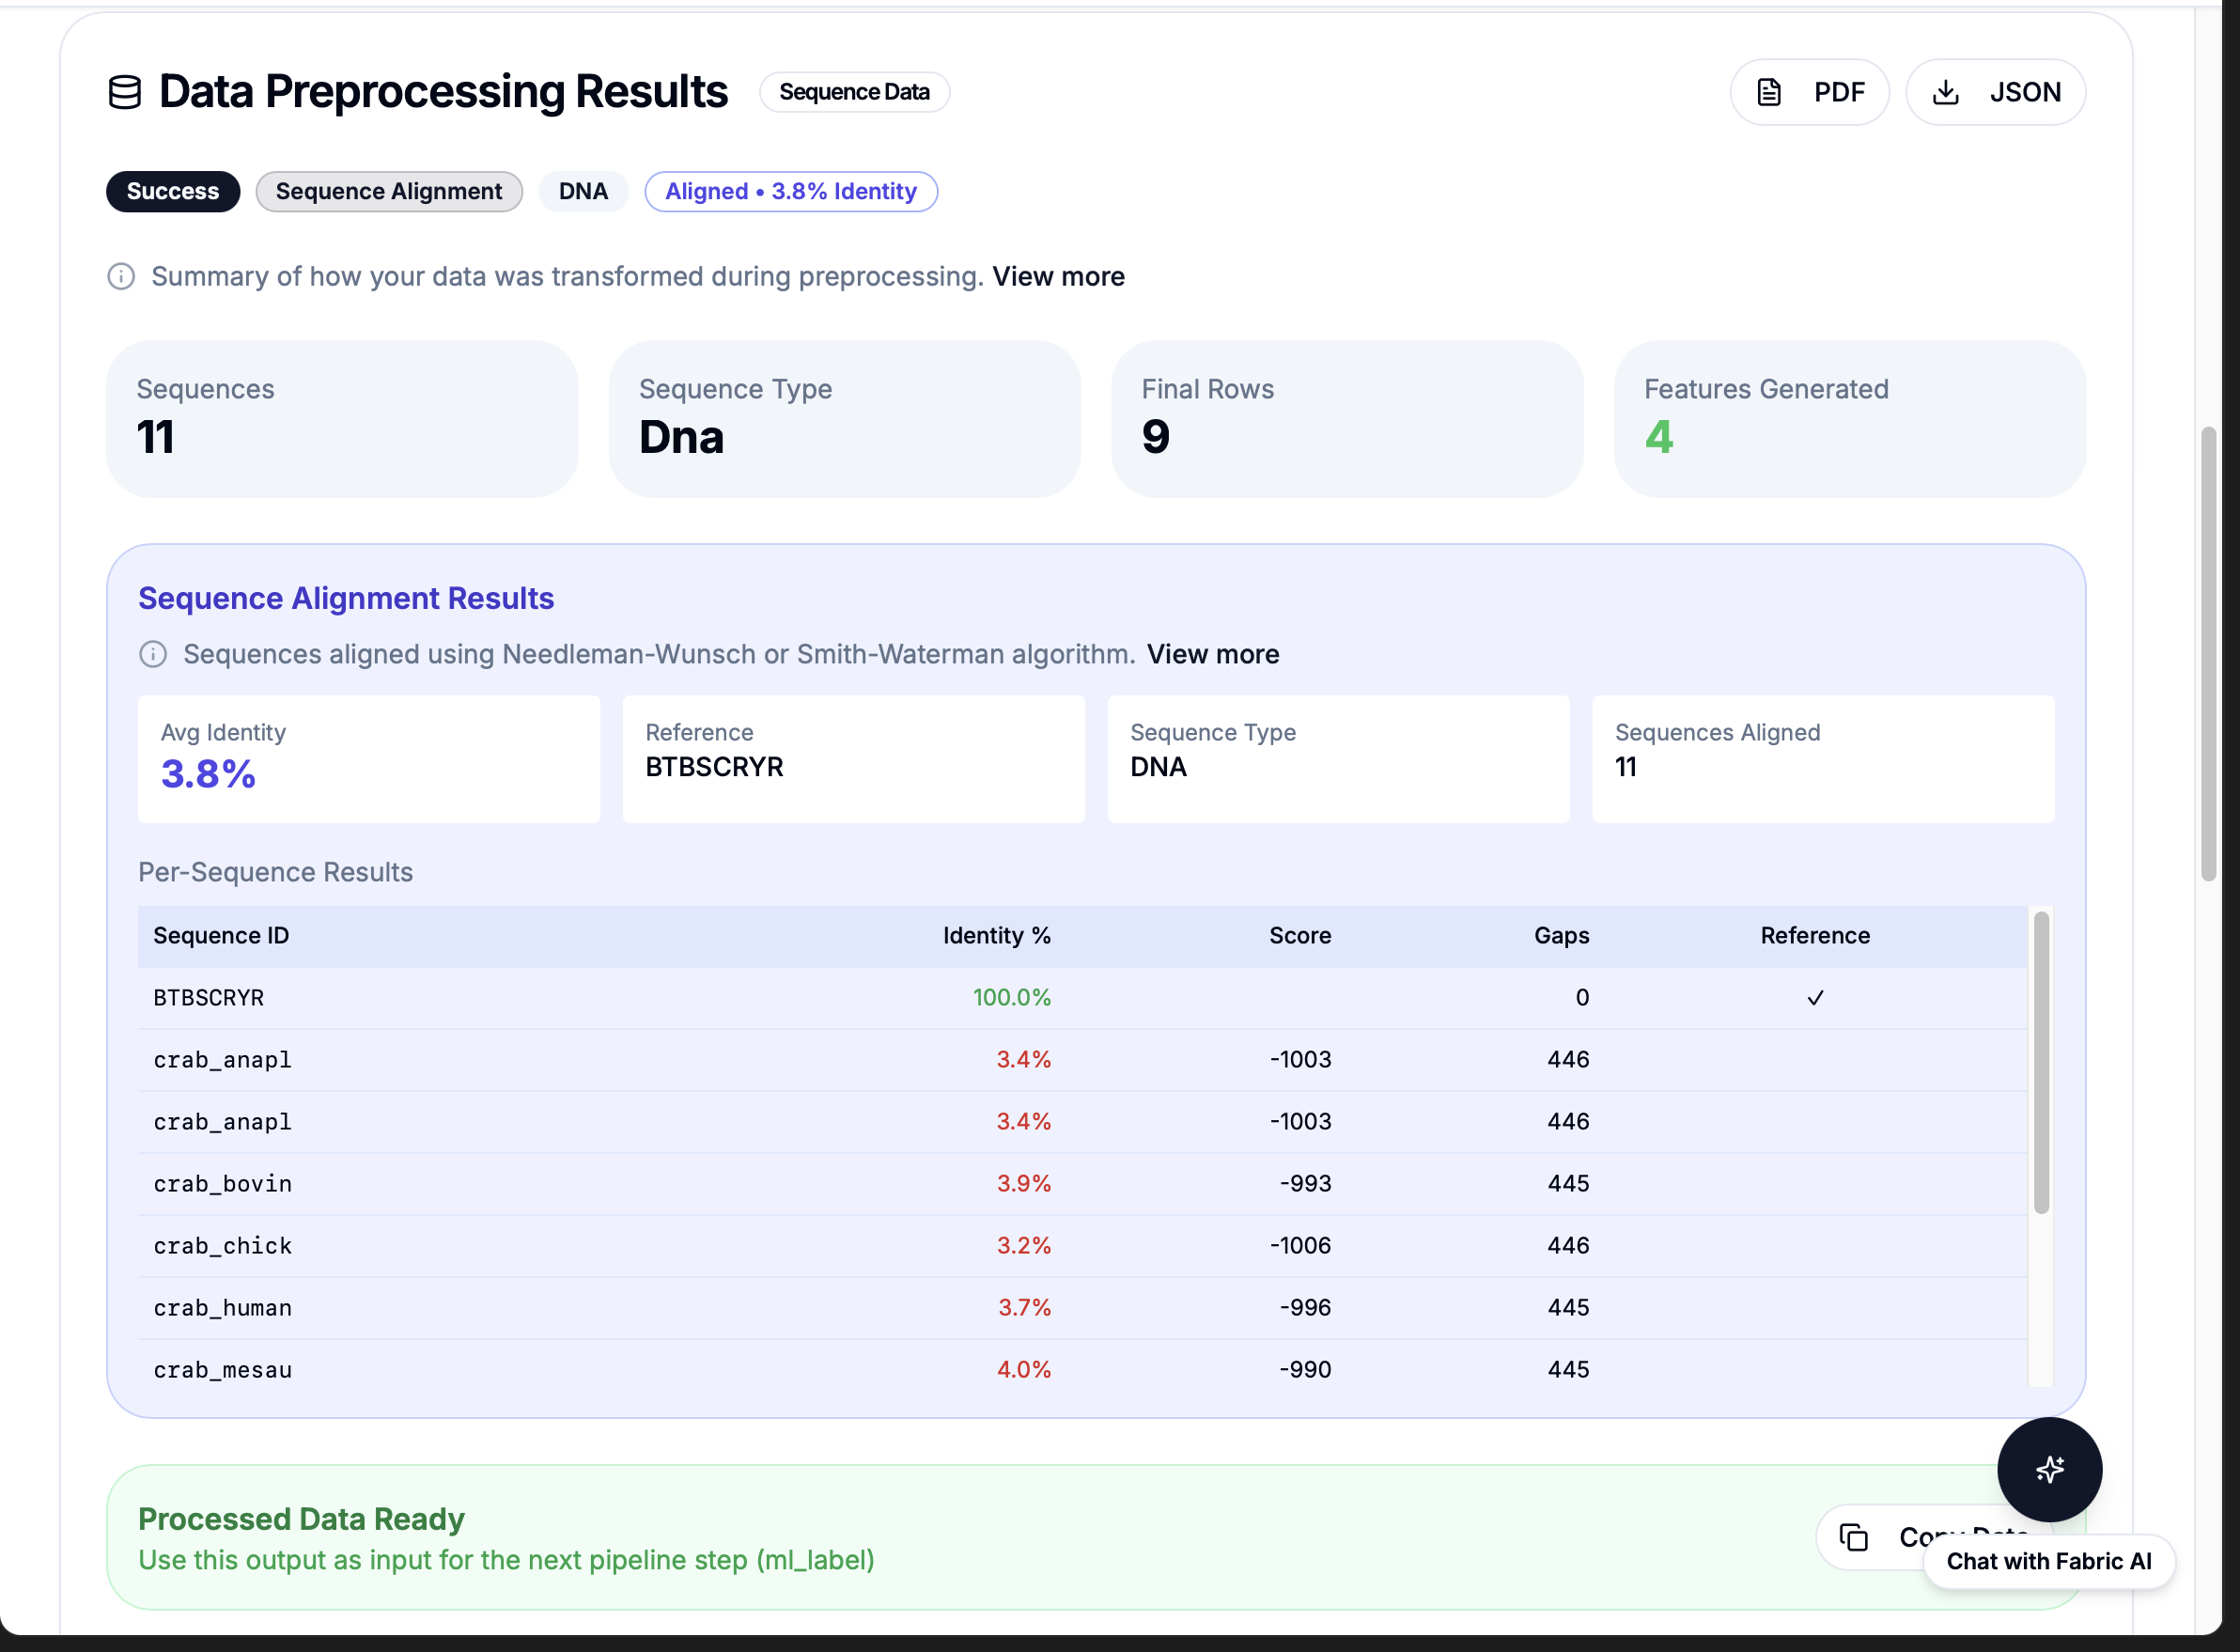Click the Final Rows card showing 9
Viewport: 2240px width, 1652px height.
point(1347,419)
